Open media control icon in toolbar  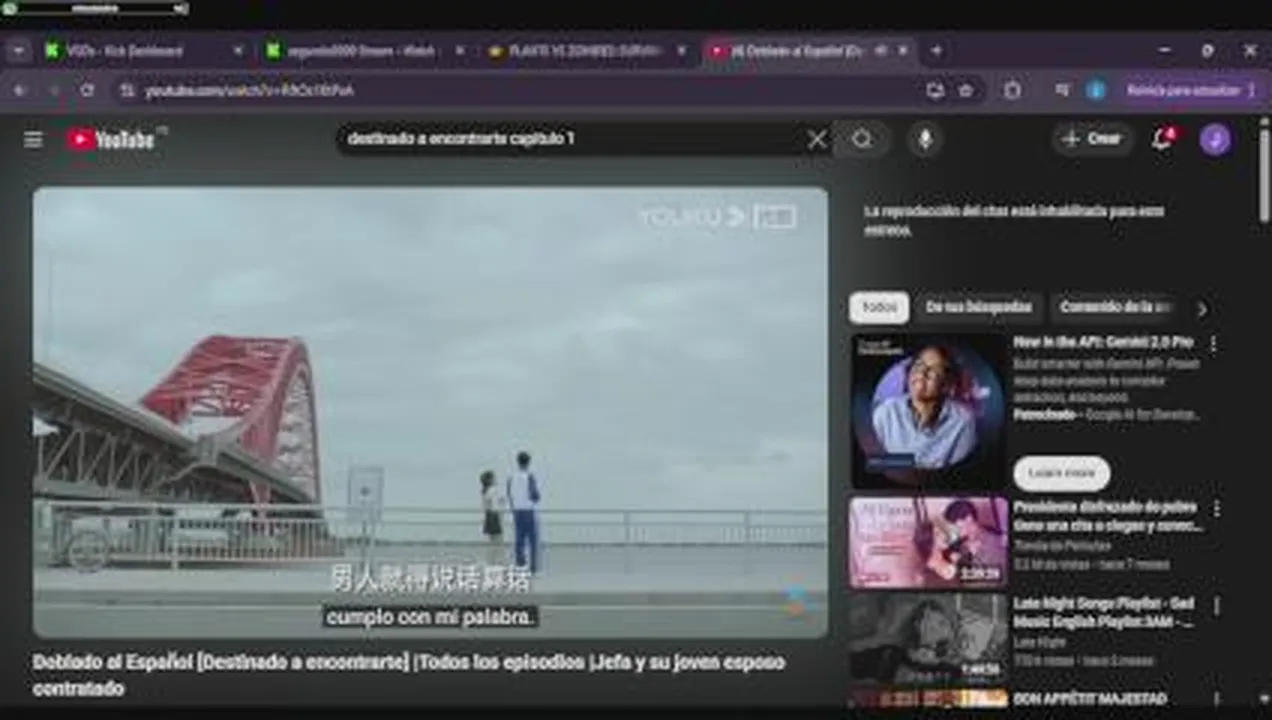tap(1062, 90)
